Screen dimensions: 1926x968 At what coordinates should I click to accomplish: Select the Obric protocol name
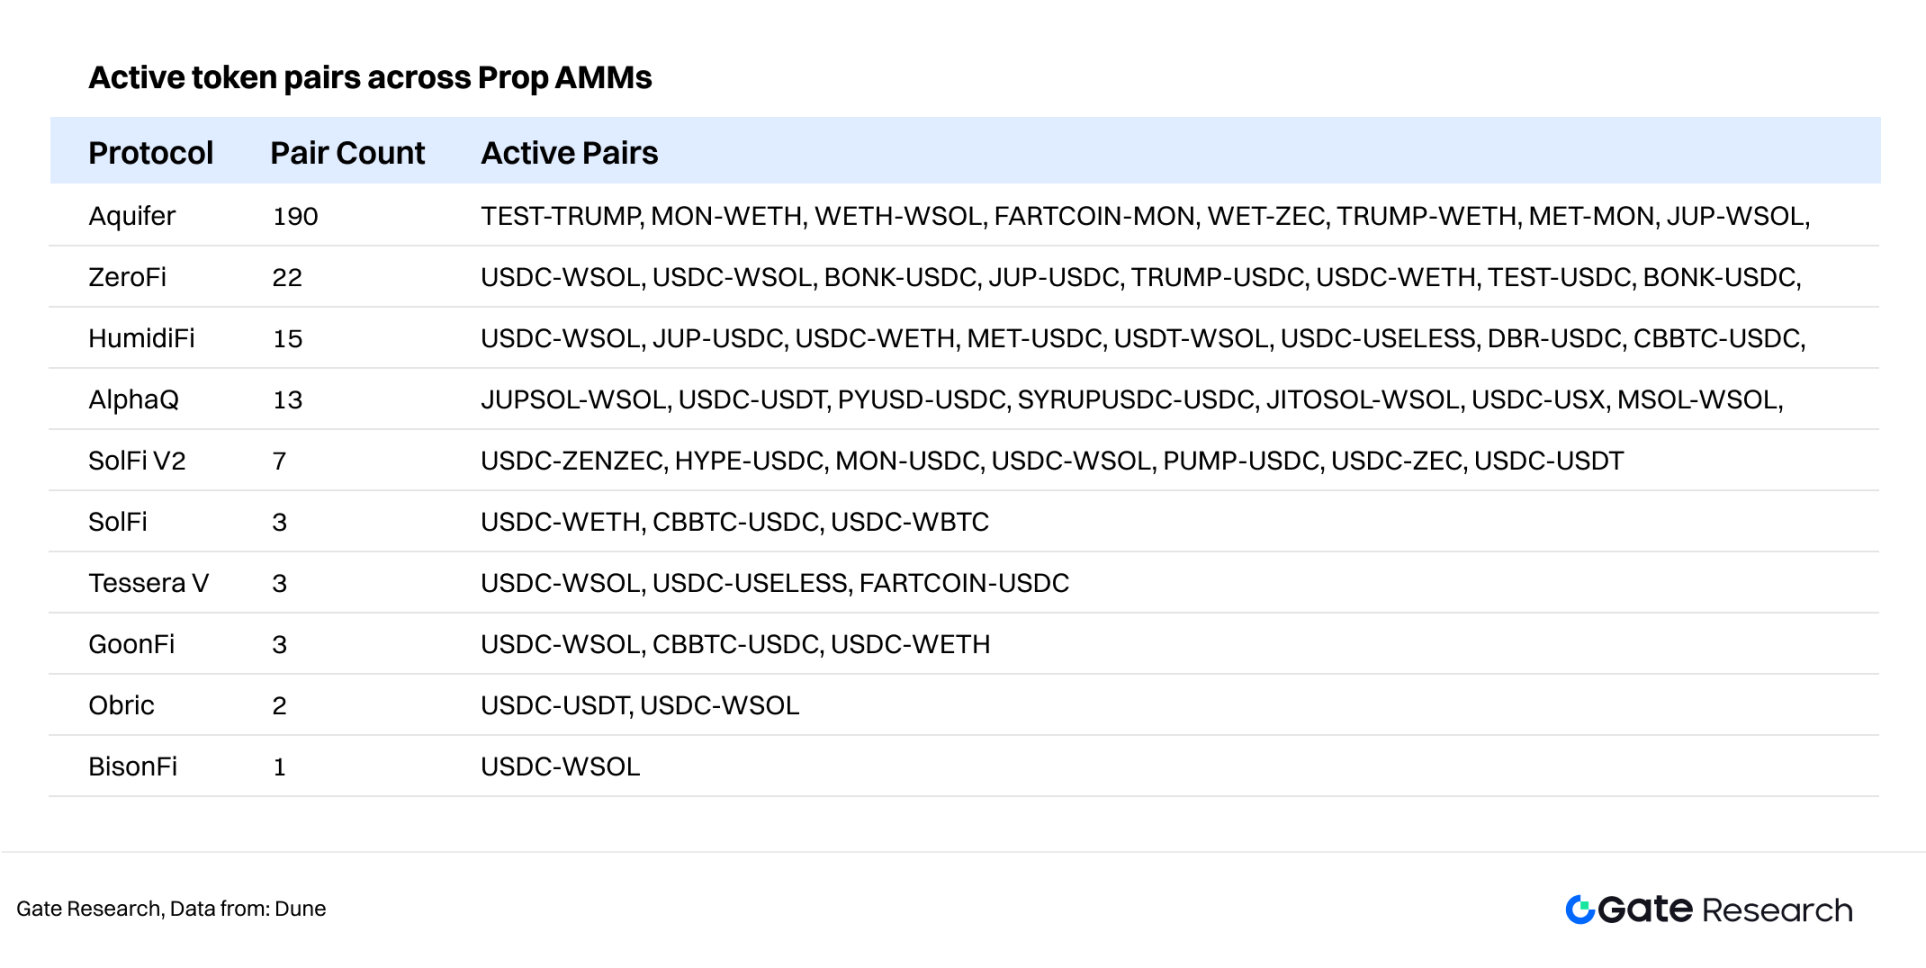121,705
